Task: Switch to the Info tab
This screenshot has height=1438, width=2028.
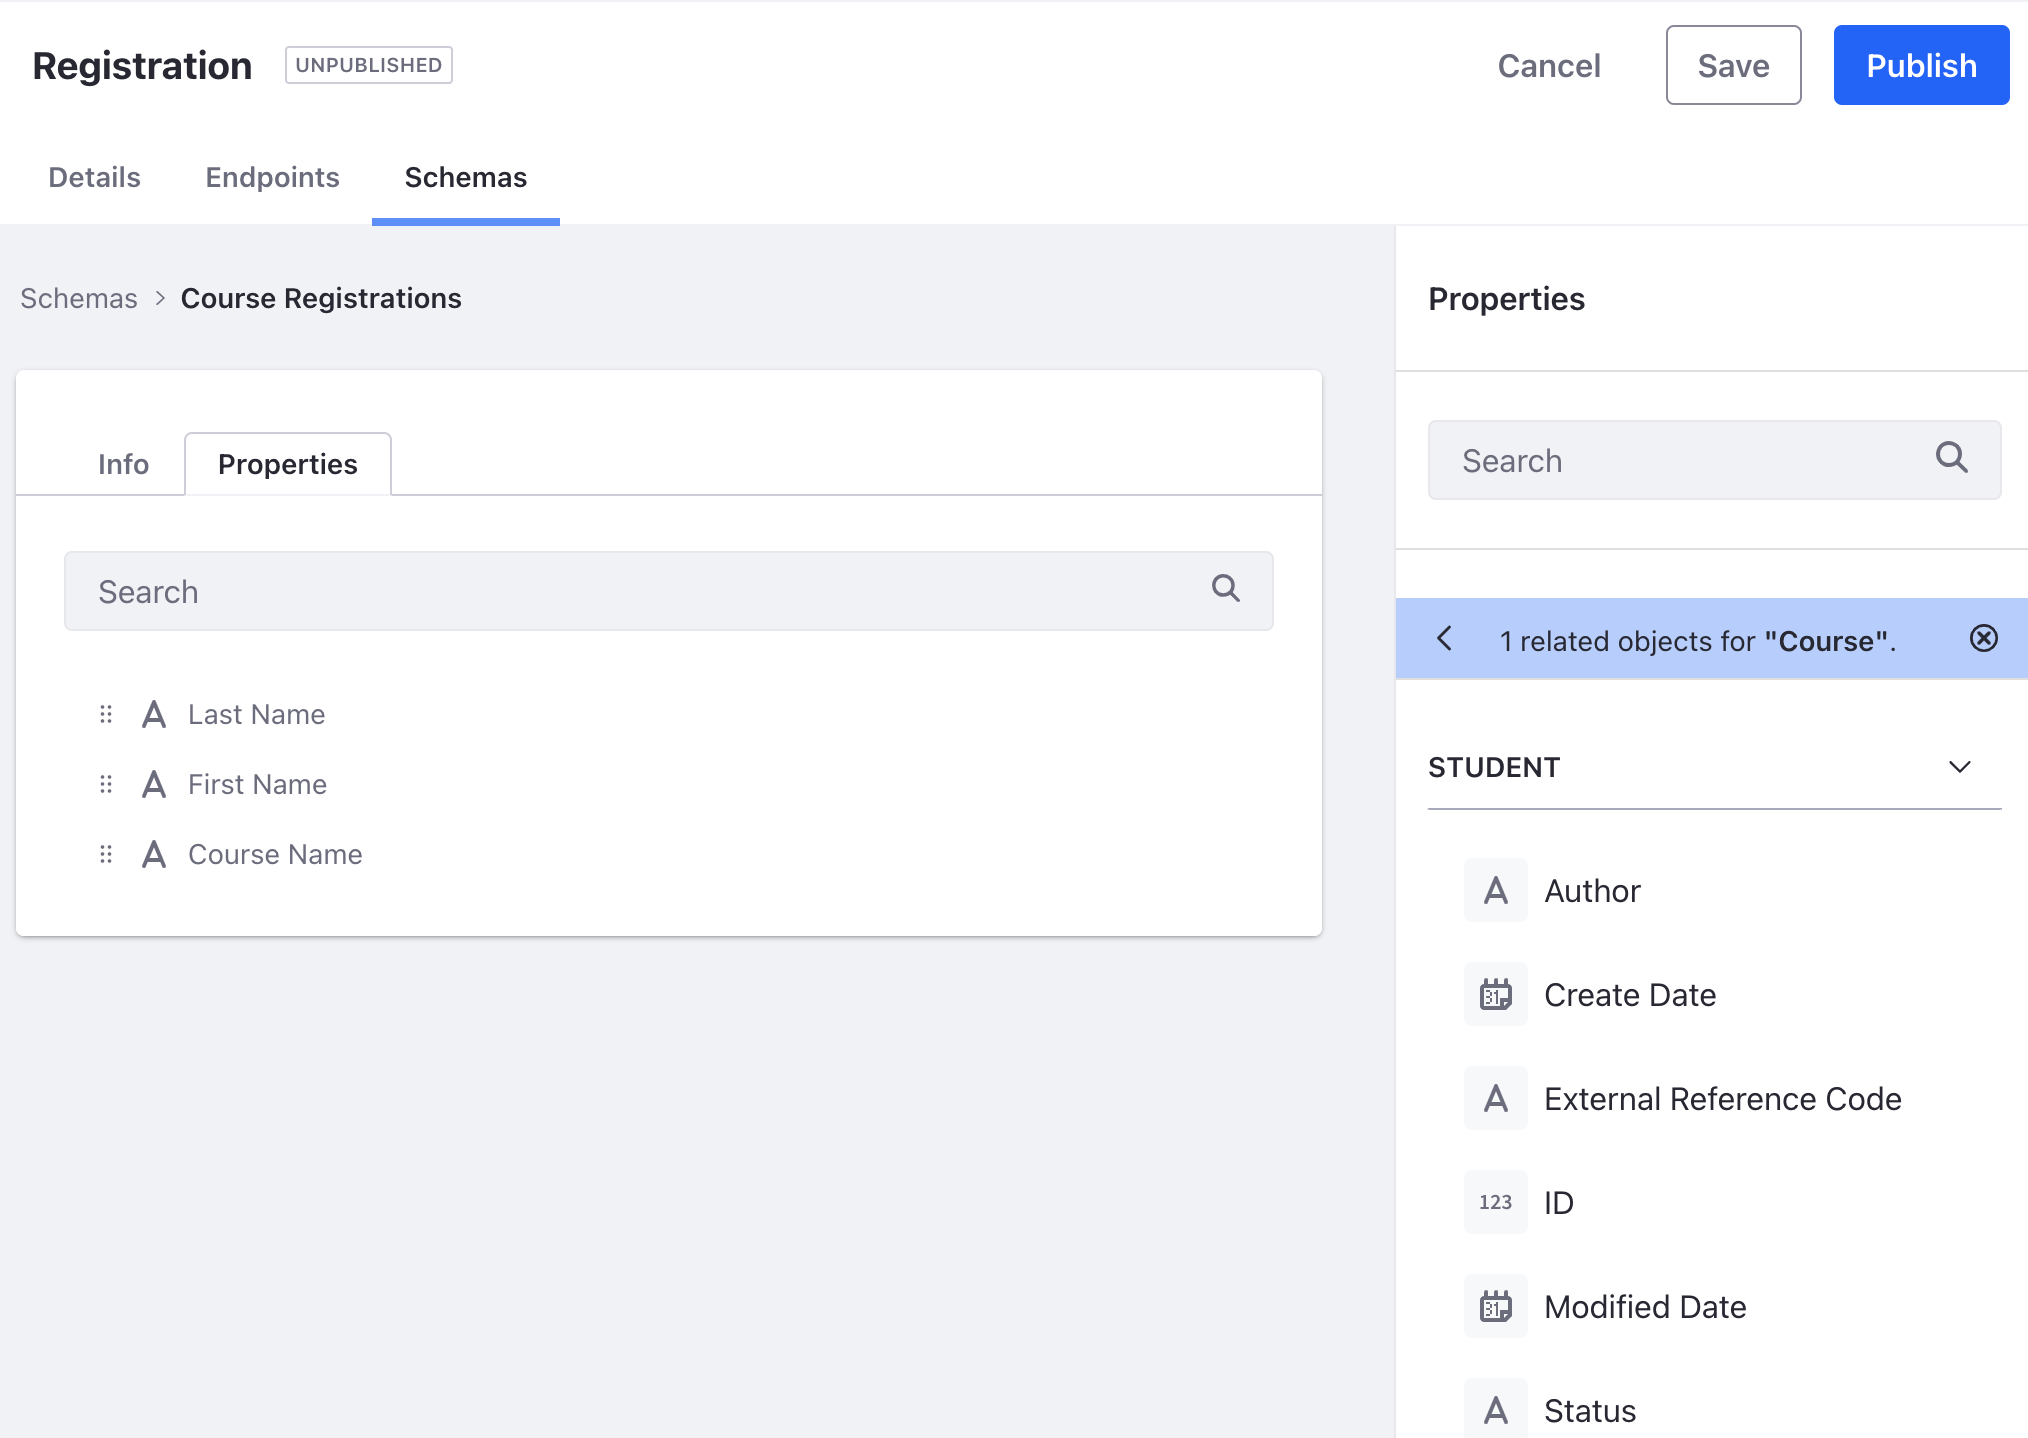Action: (x=124, y=464)
